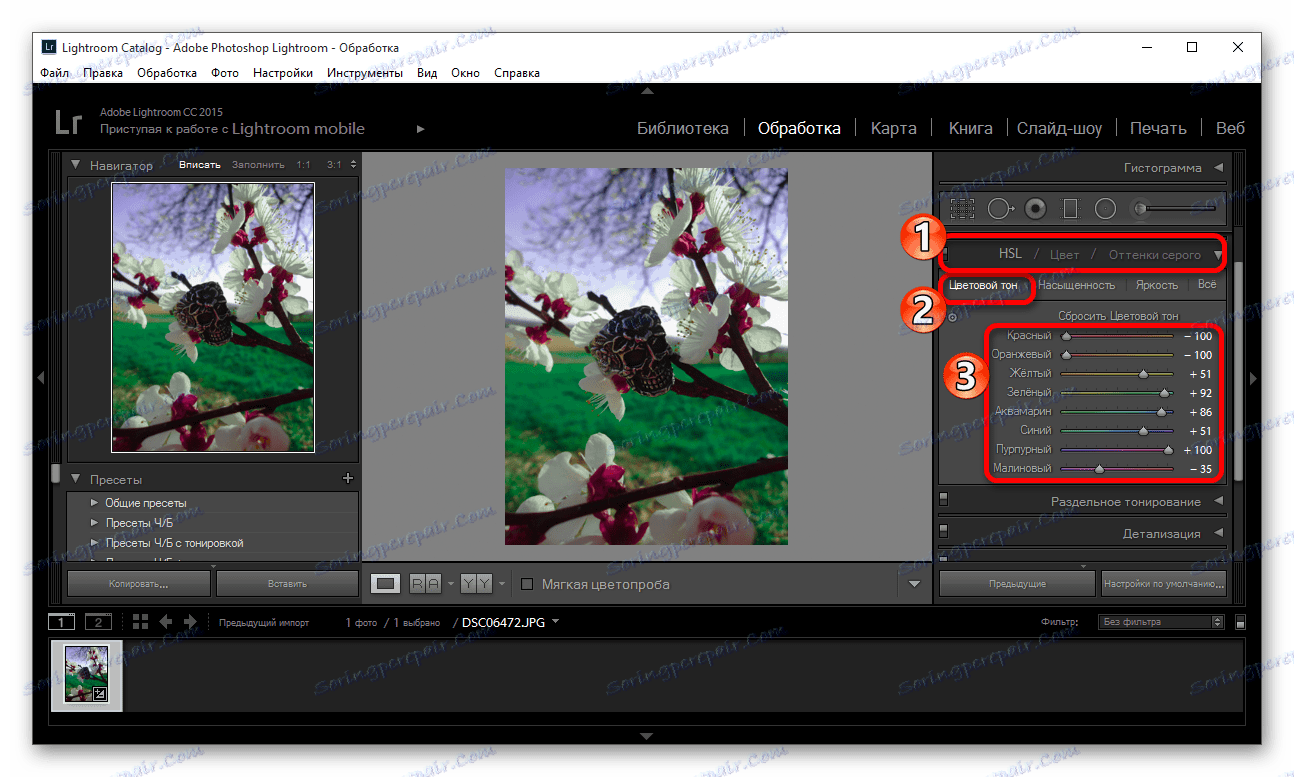Open the Насыщенность HSL tab
This screenshot has width=1294, height=777.
point(1076,285)
